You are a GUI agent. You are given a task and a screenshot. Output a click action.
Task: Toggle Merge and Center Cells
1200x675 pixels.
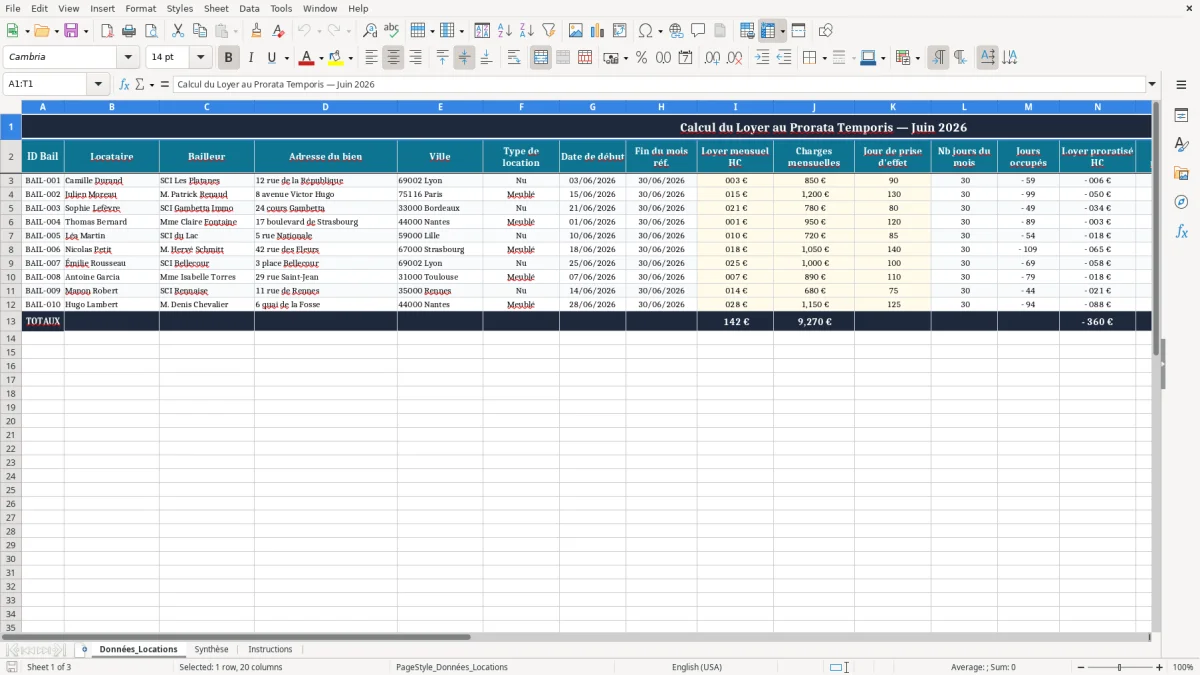click(541, 58)
